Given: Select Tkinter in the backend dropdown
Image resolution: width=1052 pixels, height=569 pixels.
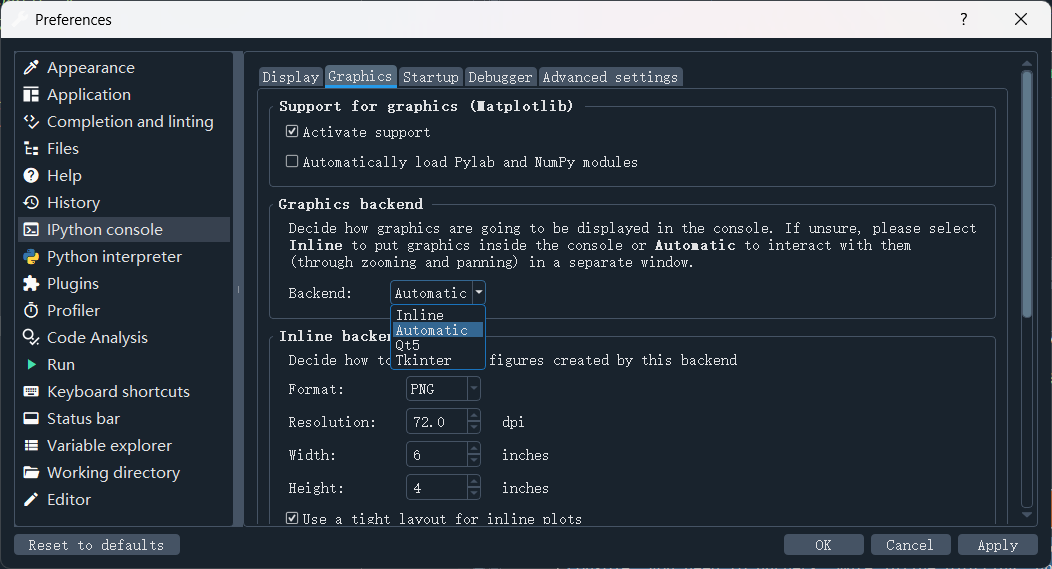Looking at the screenshot, I should tap(423, 360).
